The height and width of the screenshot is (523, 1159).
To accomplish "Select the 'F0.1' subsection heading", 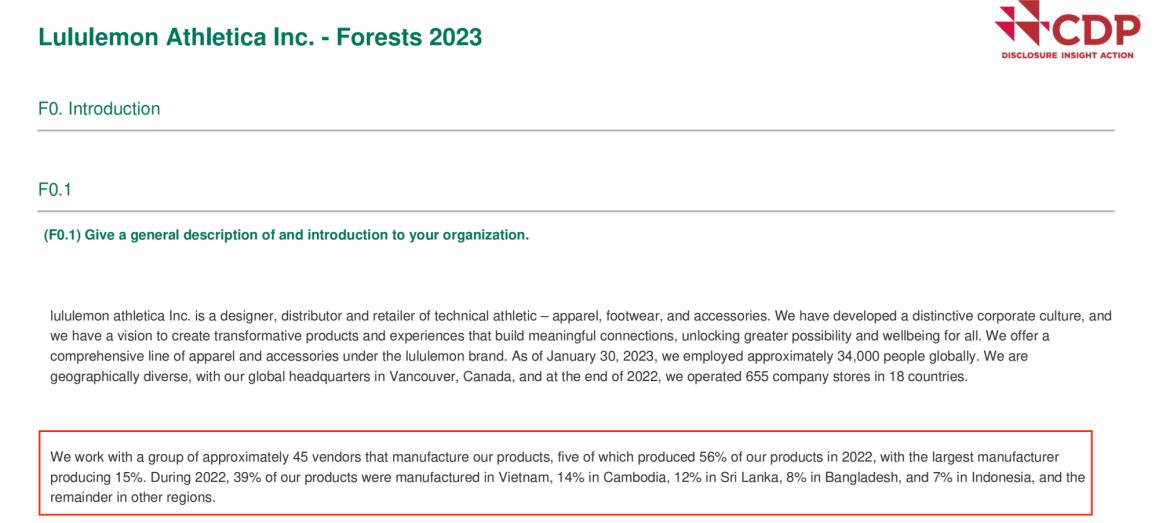I will coord(54,188).
